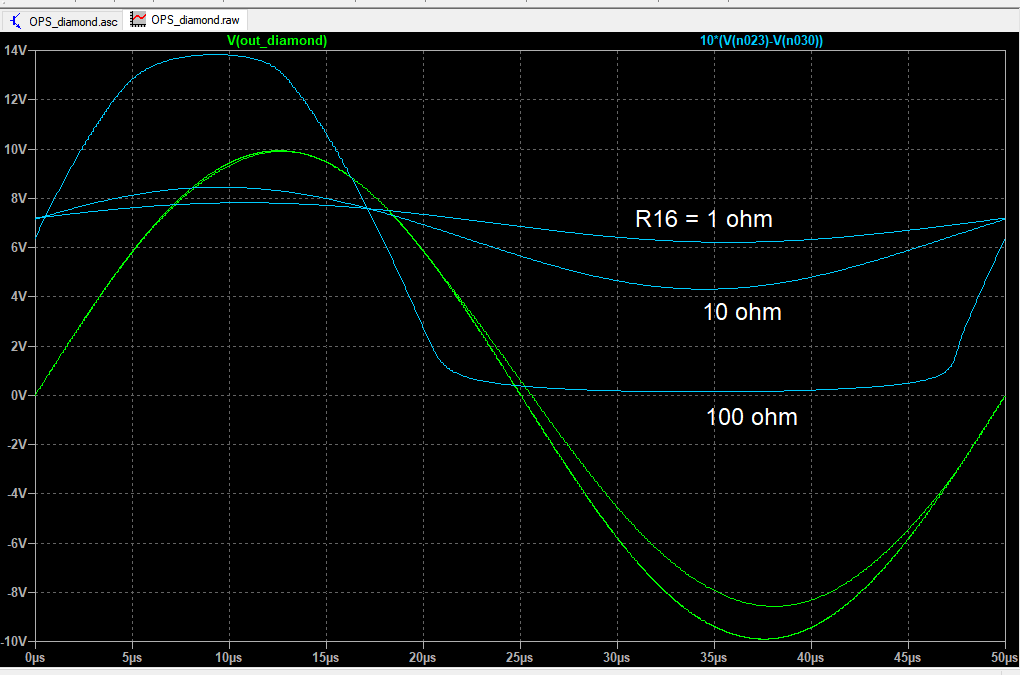Viewport: 1020px width, 675px height.
Task: Select the 10*(V(n023)-V(n030)) trace label
Action: point(761,40)
